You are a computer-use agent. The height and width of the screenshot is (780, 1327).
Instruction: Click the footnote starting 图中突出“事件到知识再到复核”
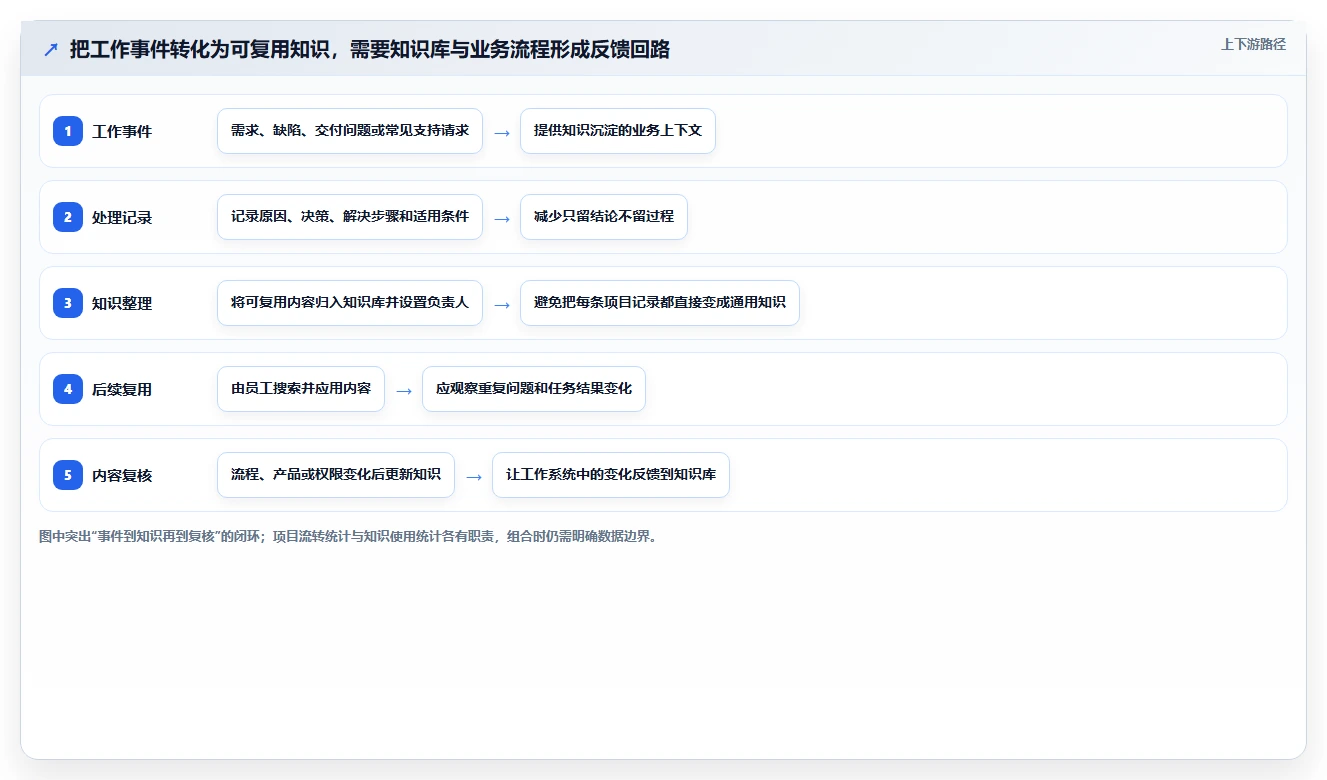[348, 536]
